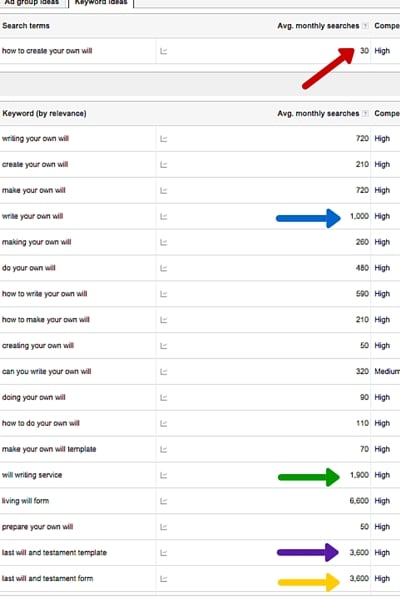This screenshot has height=600, width=400.
Task: View trend chart for 'last will and testament template'
Action: tap(163, 553)
